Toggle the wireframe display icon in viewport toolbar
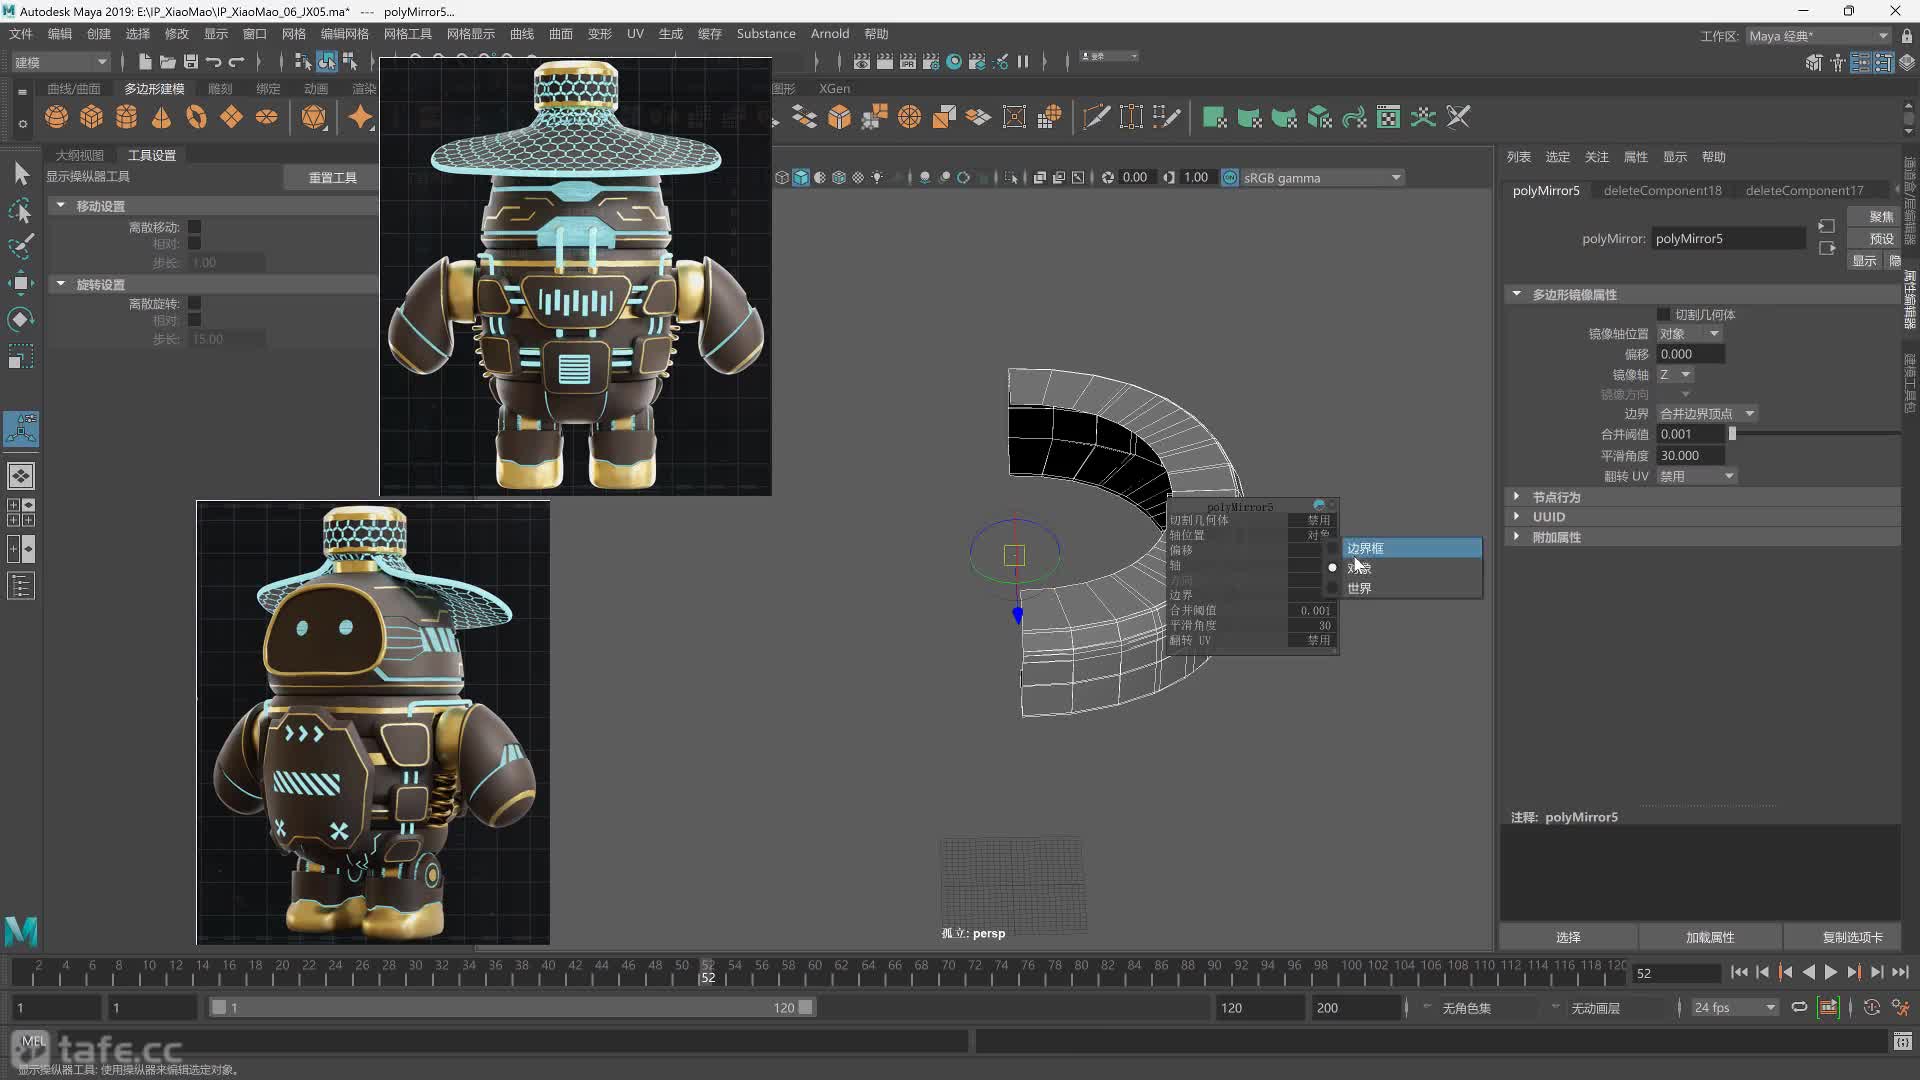Screen dimensions: 1920x1080 point(782,178)
